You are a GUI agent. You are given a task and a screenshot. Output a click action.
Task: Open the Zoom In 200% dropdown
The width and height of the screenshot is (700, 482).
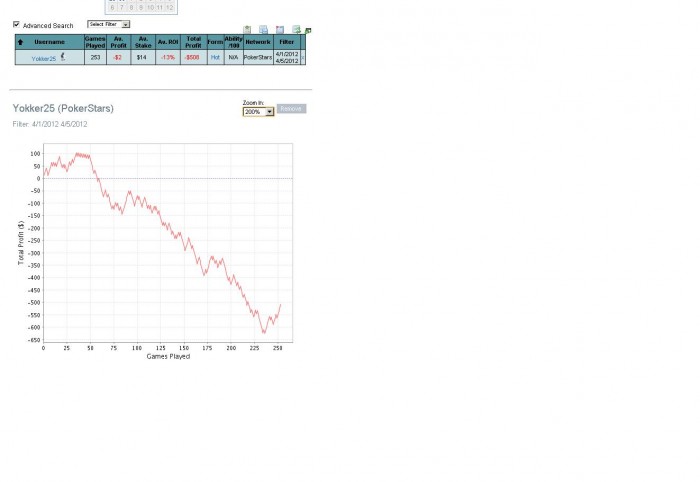(x=258, y=112)
